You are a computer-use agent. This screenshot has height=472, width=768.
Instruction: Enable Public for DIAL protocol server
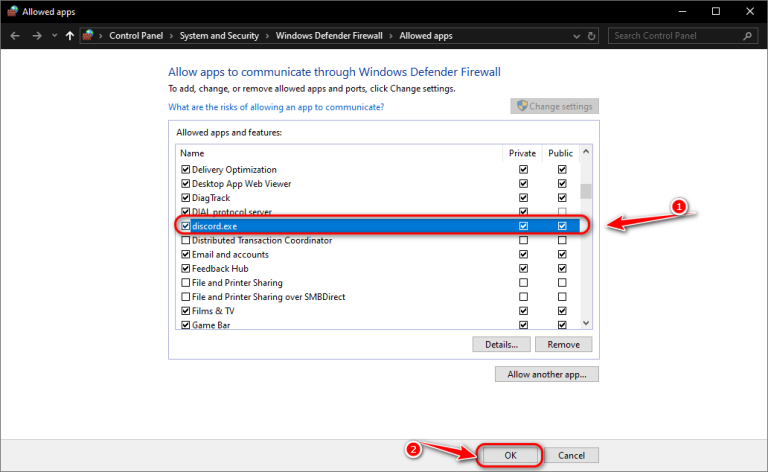tap(562, 212)
